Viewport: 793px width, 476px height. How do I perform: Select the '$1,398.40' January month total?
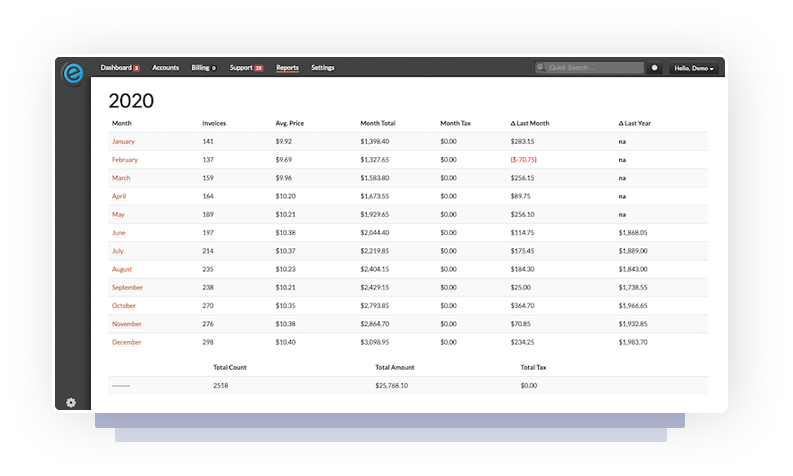(375, 142)
